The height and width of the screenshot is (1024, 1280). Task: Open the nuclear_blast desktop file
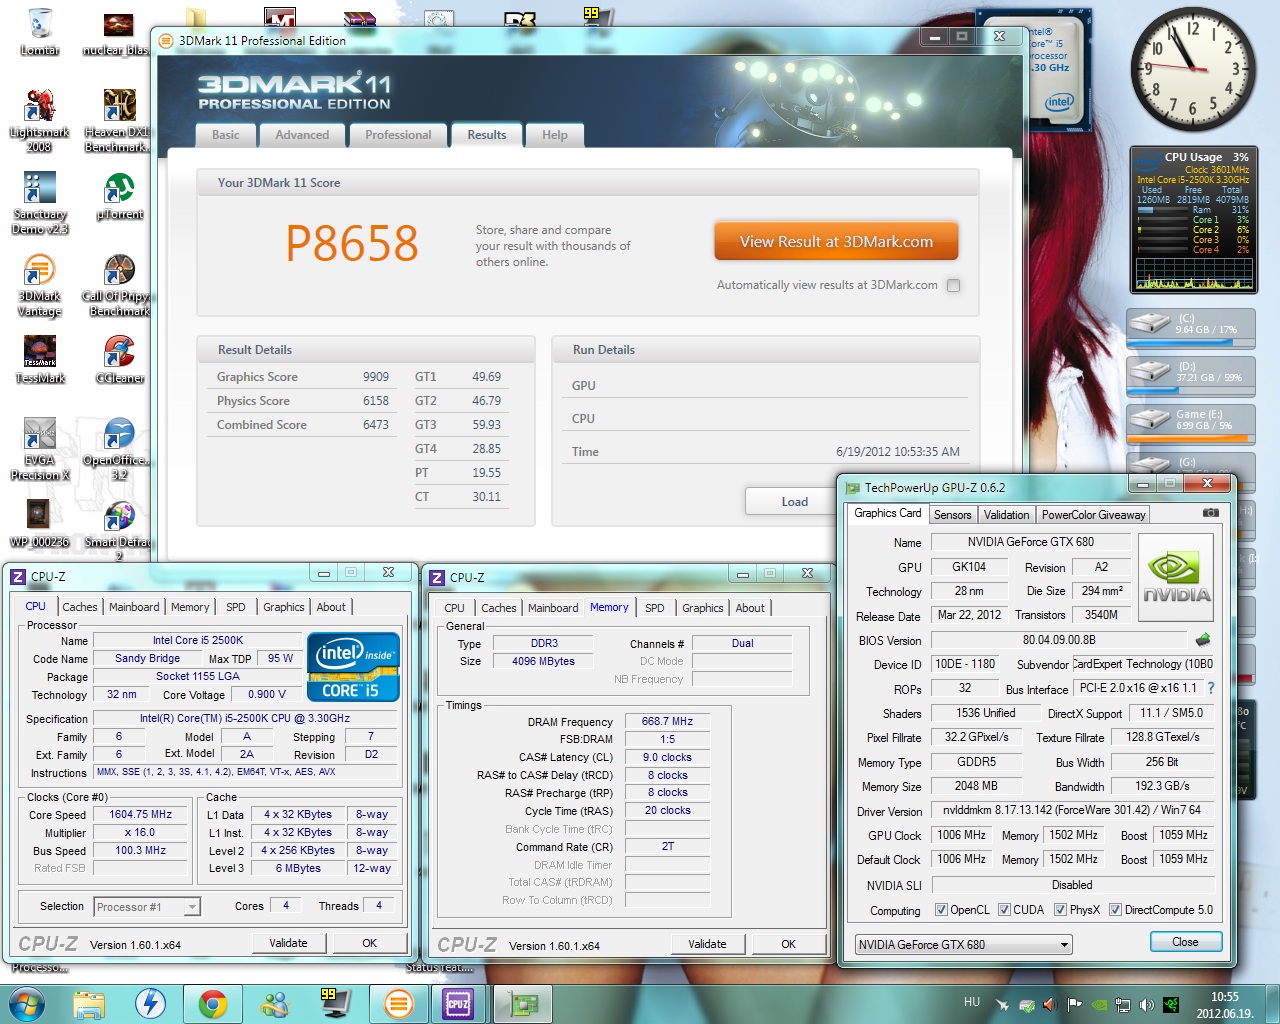click(x=119, y=32)
